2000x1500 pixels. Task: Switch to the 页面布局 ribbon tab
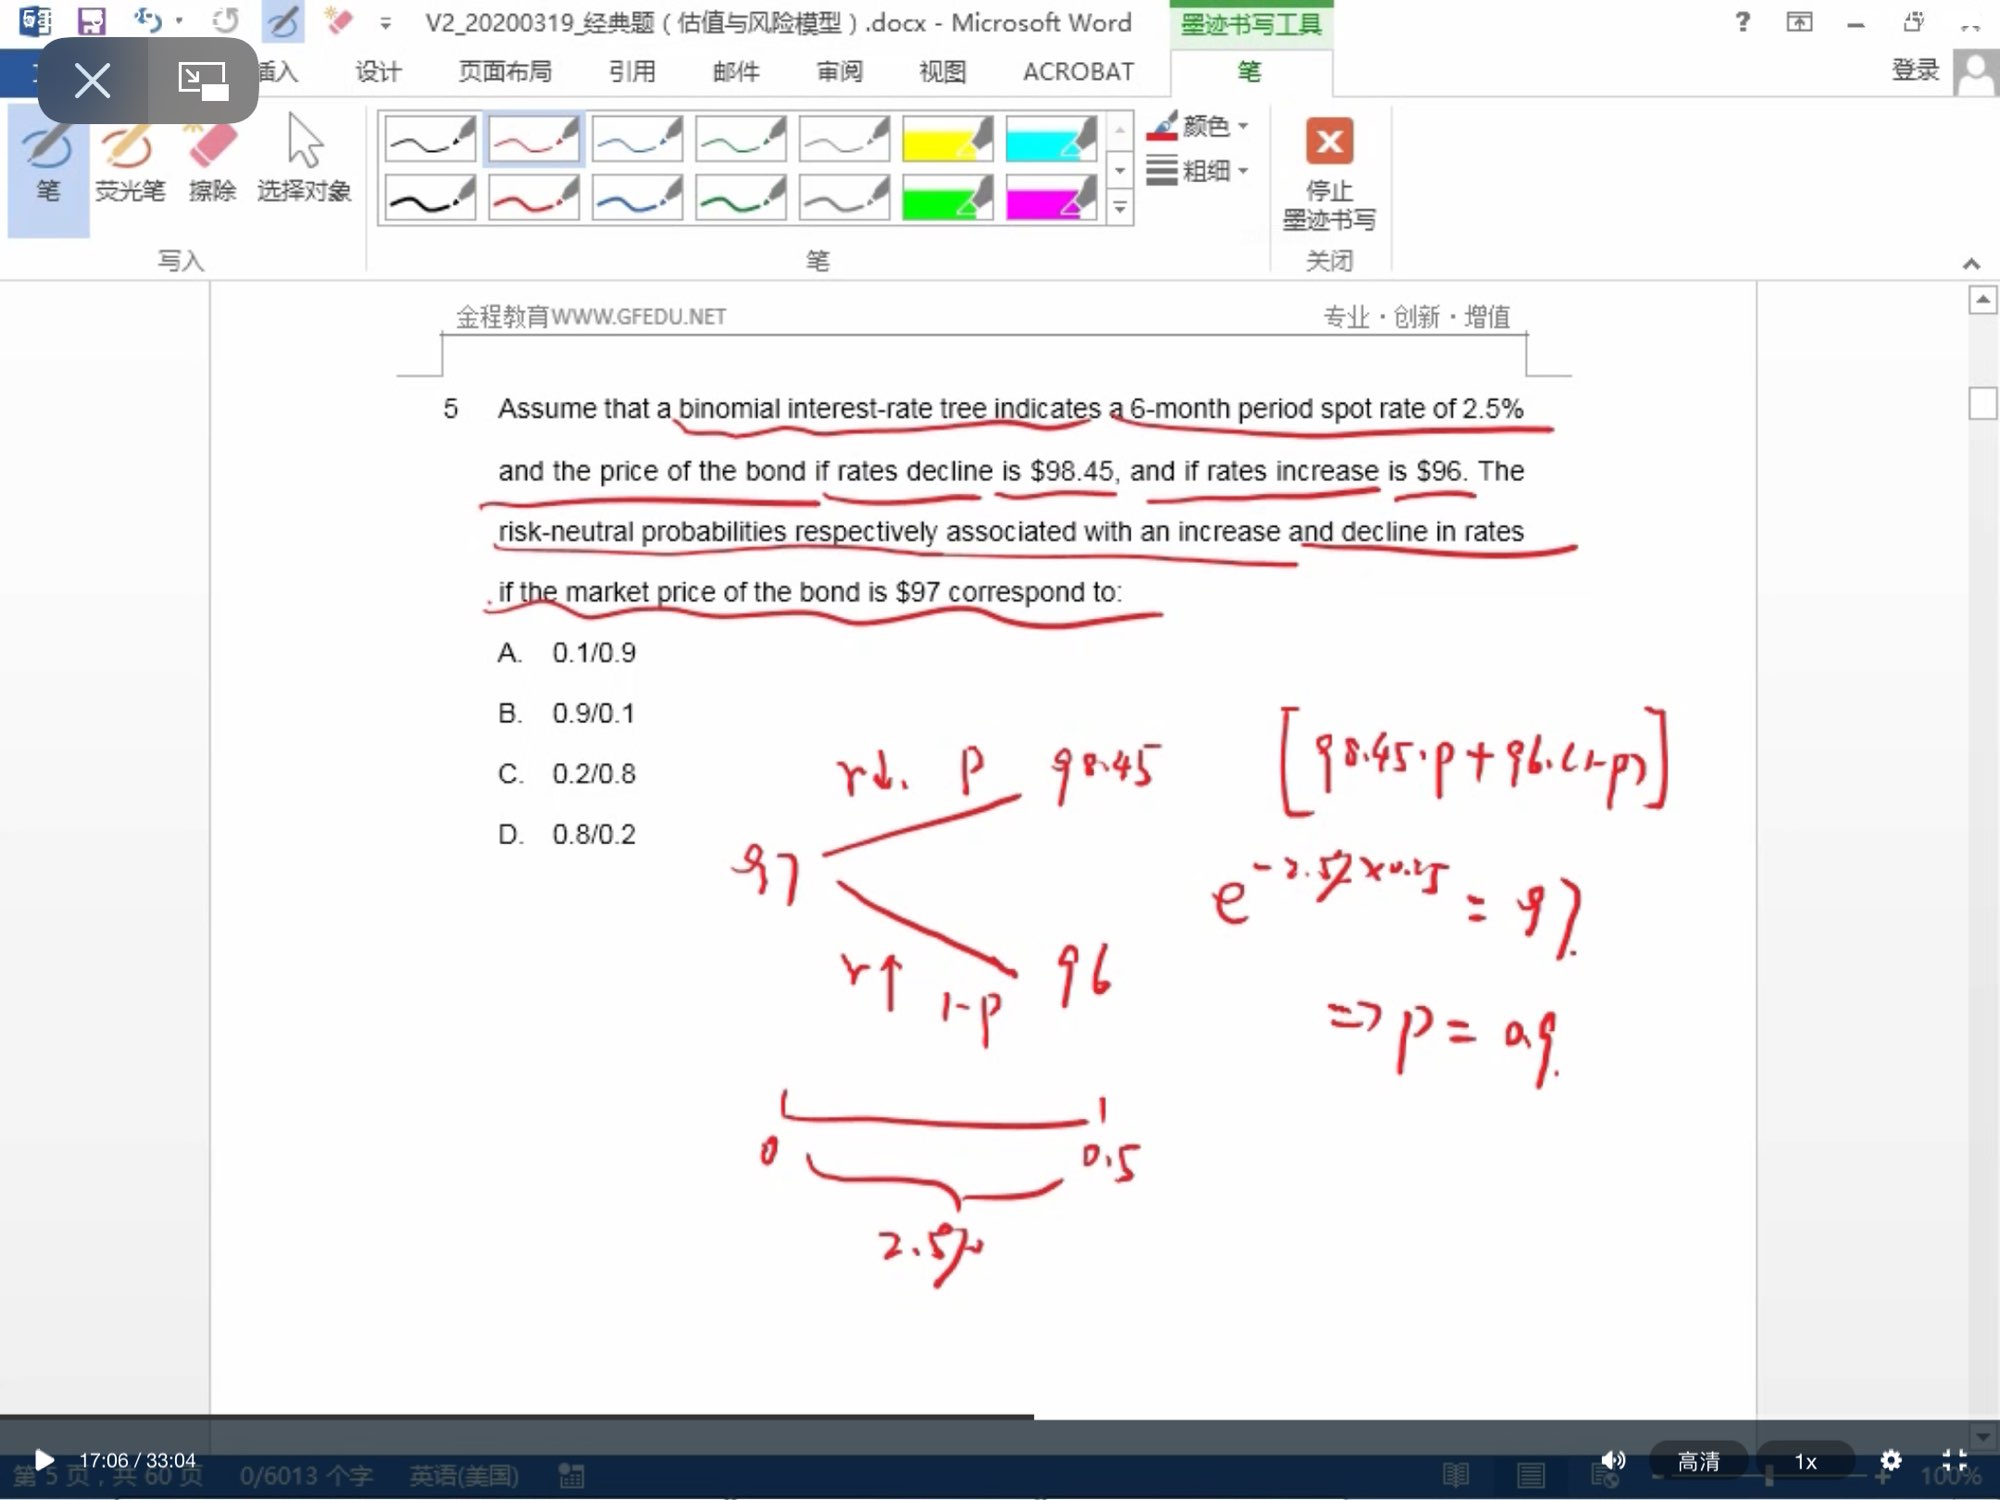[x=505, y=72]
